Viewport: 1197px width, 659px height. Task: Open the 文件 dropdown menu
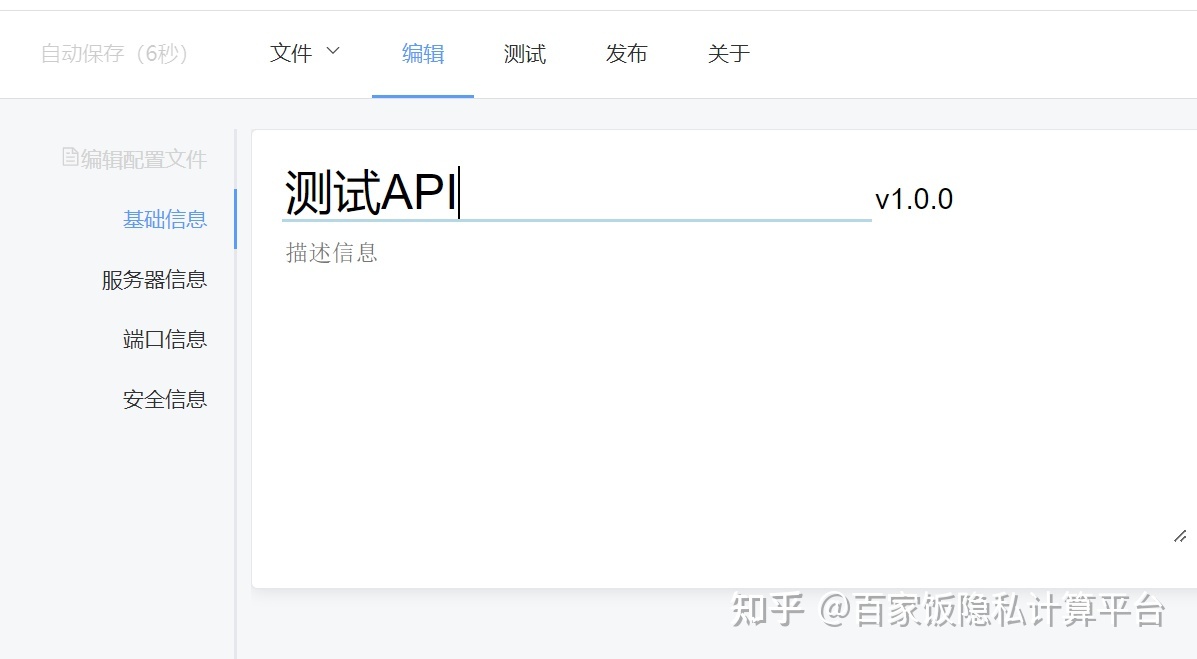click(304, 53)
